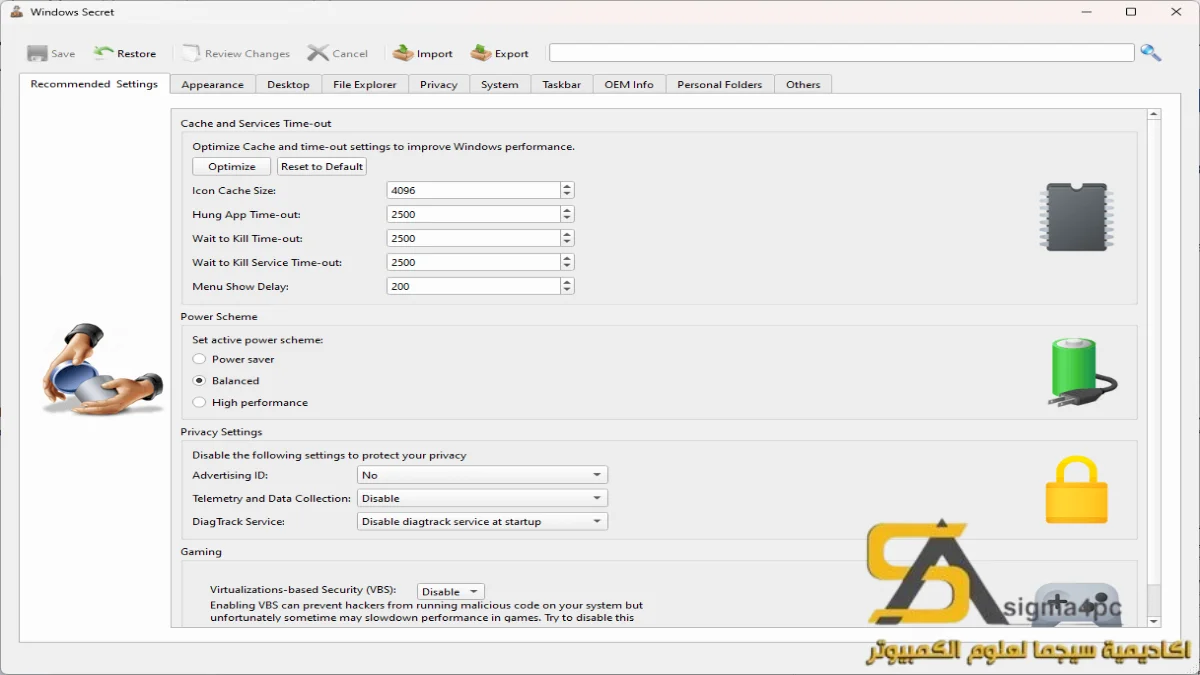Viewport: 1200px width, 675px height.
Task: Decrease the Wait to Kill Service Time-out value
Action: [567, 266]
